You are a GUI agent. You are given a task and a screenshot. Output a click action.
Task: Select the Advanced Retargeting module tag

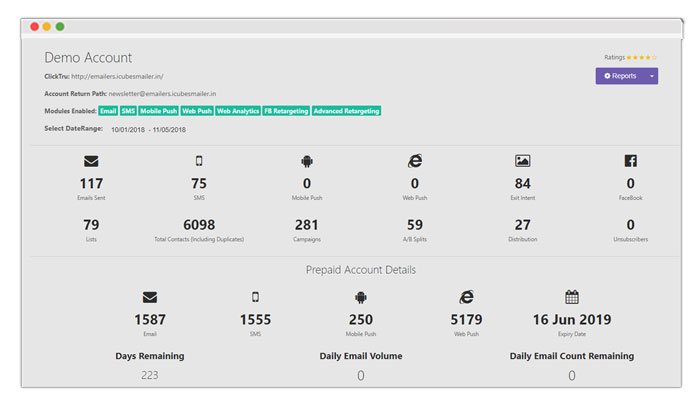point(346,111)
